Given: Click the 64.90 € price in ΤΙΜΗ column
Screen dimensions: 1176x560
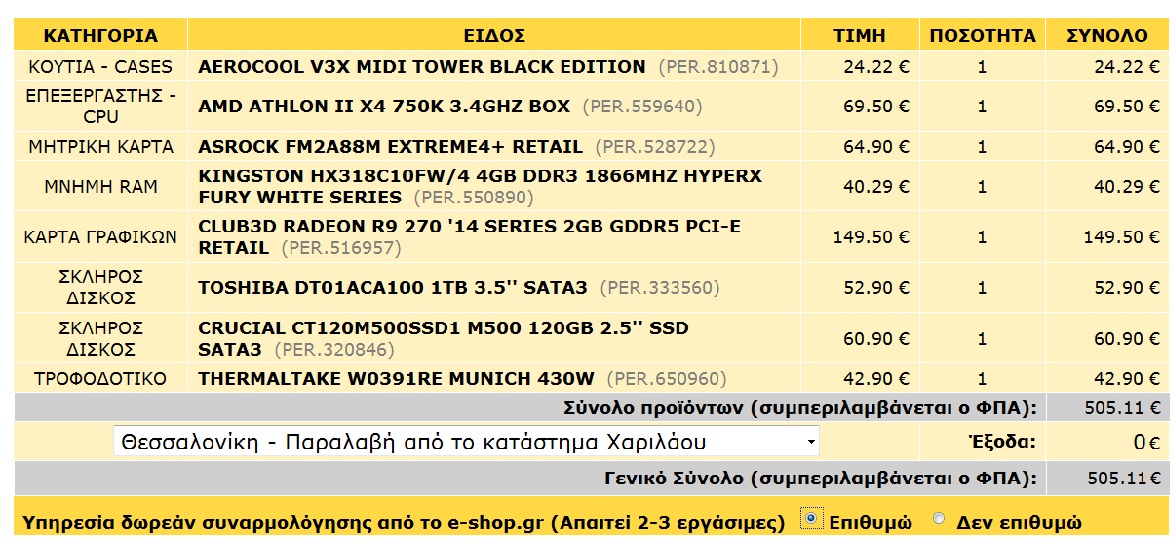Looking at the screenshot, I should [876, 146].
